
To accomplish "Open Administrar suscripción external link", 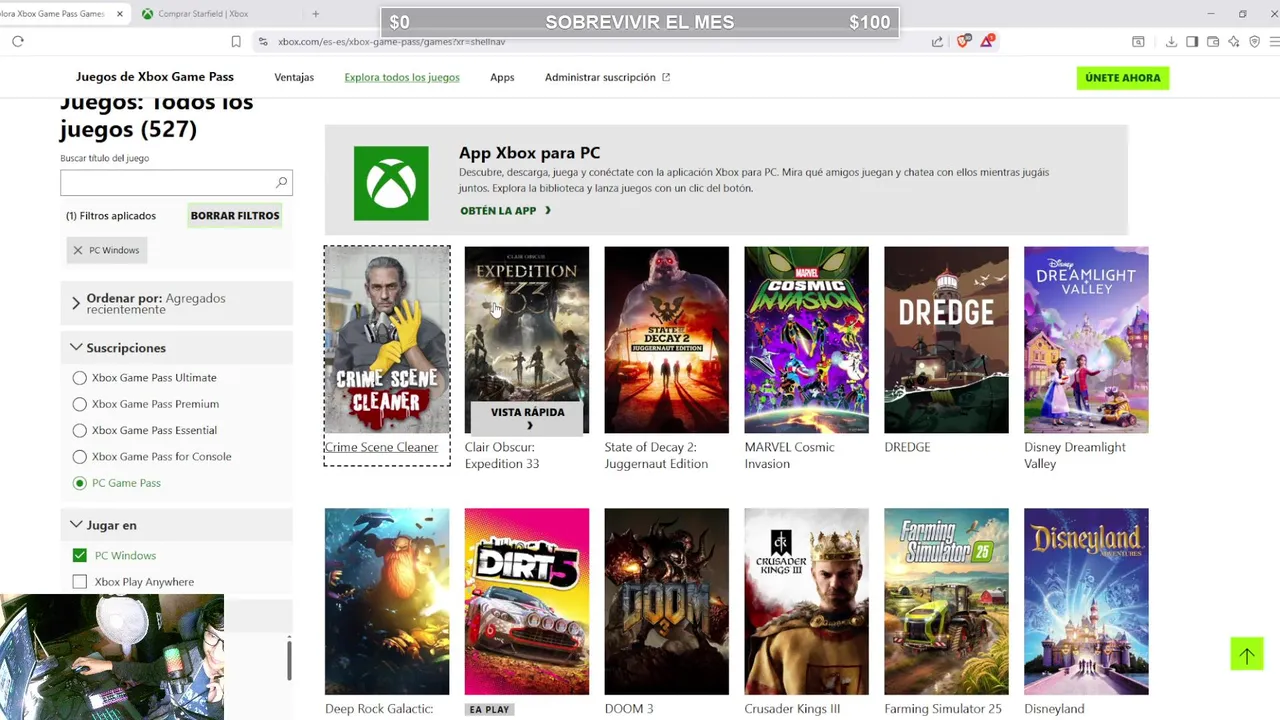I will coord(607,77).
